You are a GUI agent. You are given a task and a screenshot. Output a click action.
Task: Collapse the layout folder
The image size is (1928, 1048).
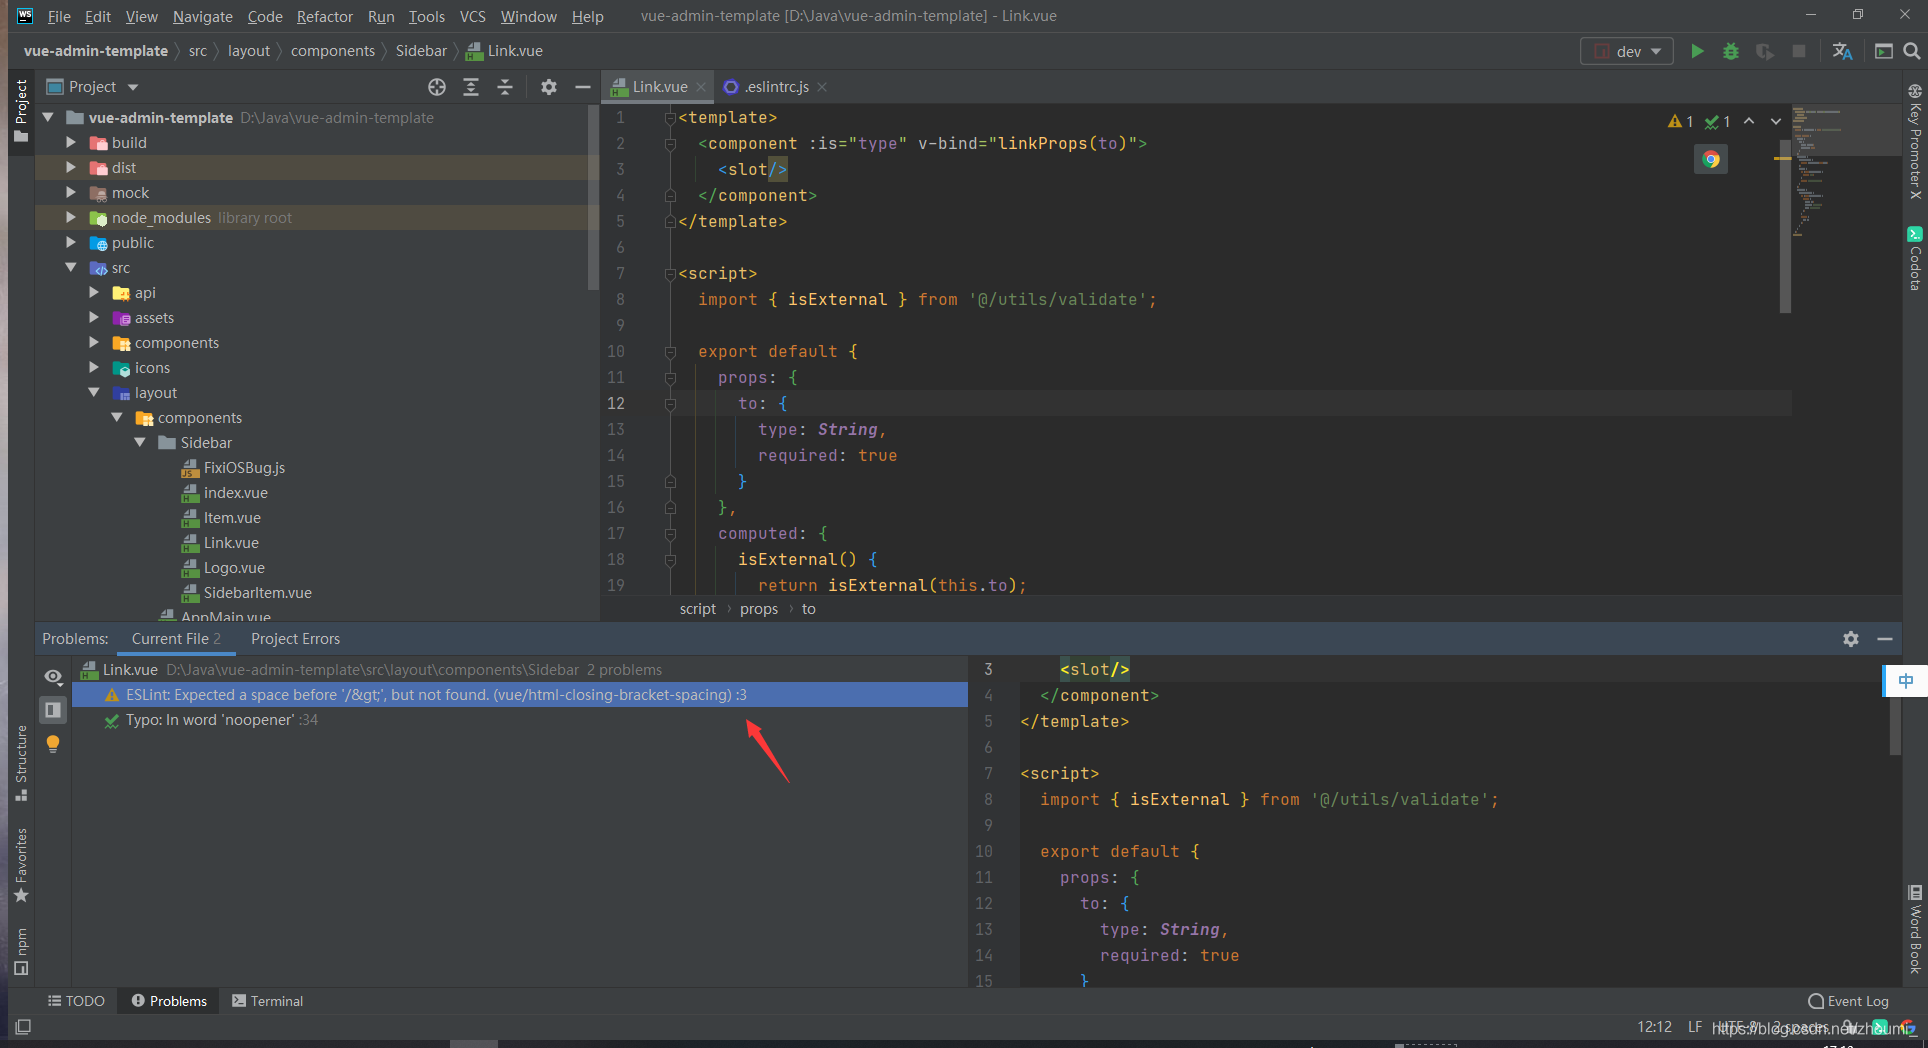93,393
